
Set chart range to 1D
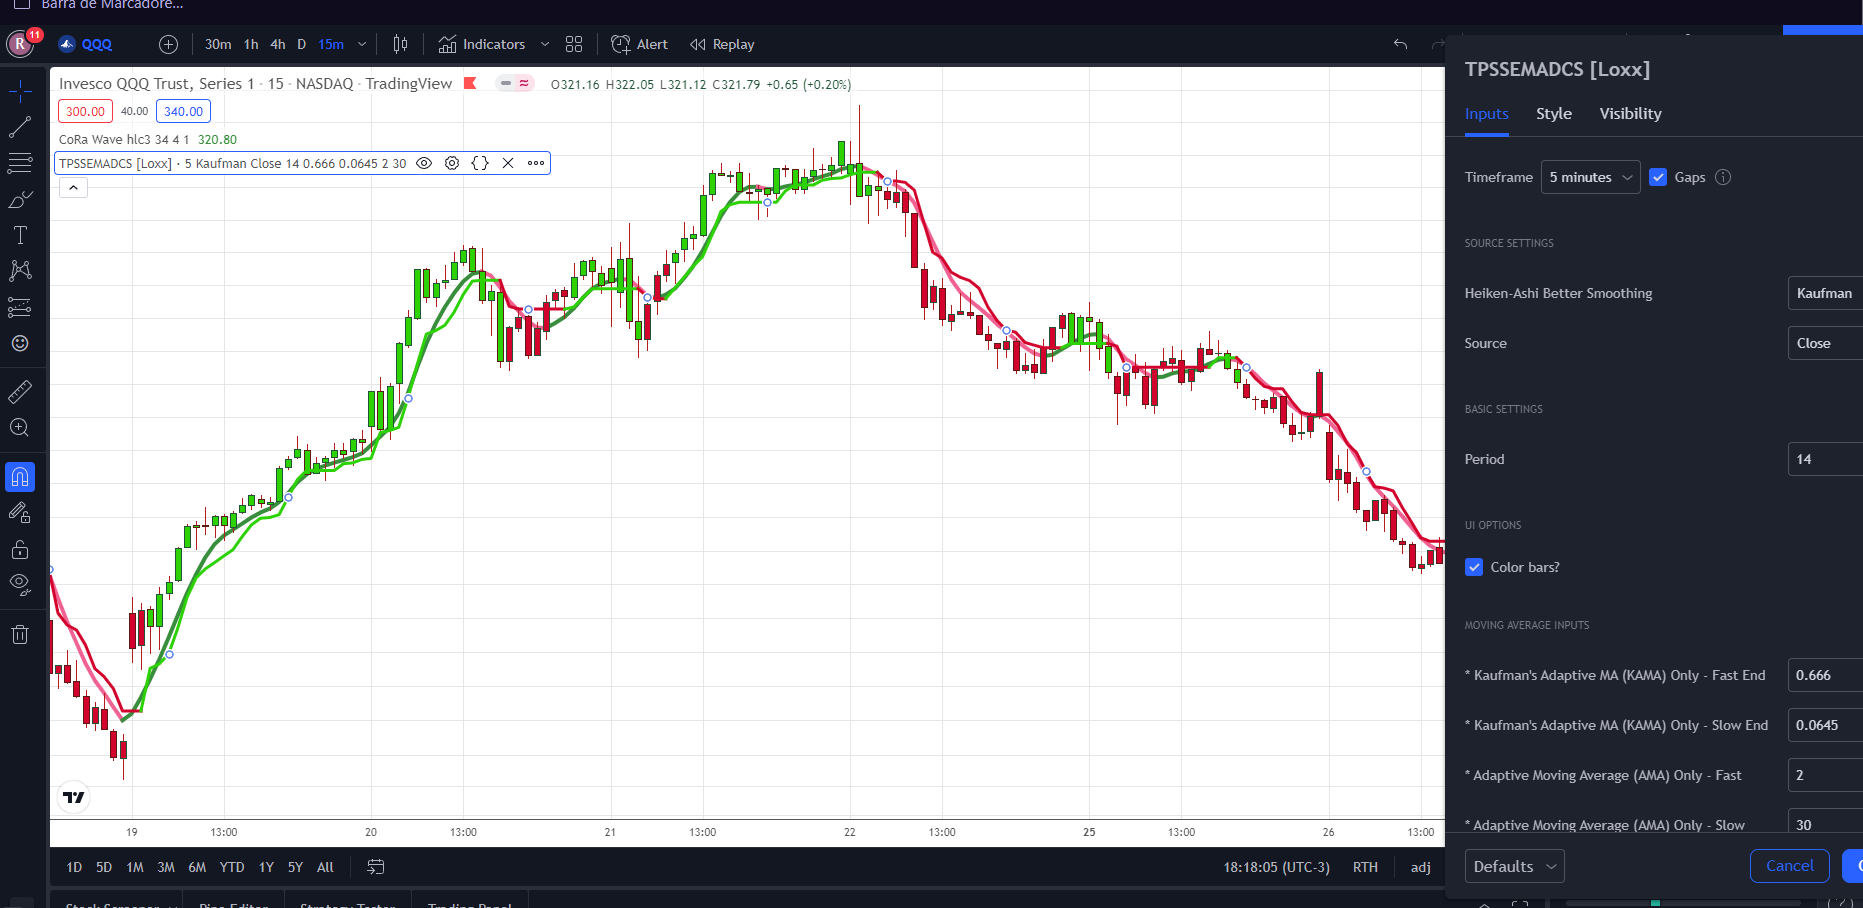pos(74,867)
